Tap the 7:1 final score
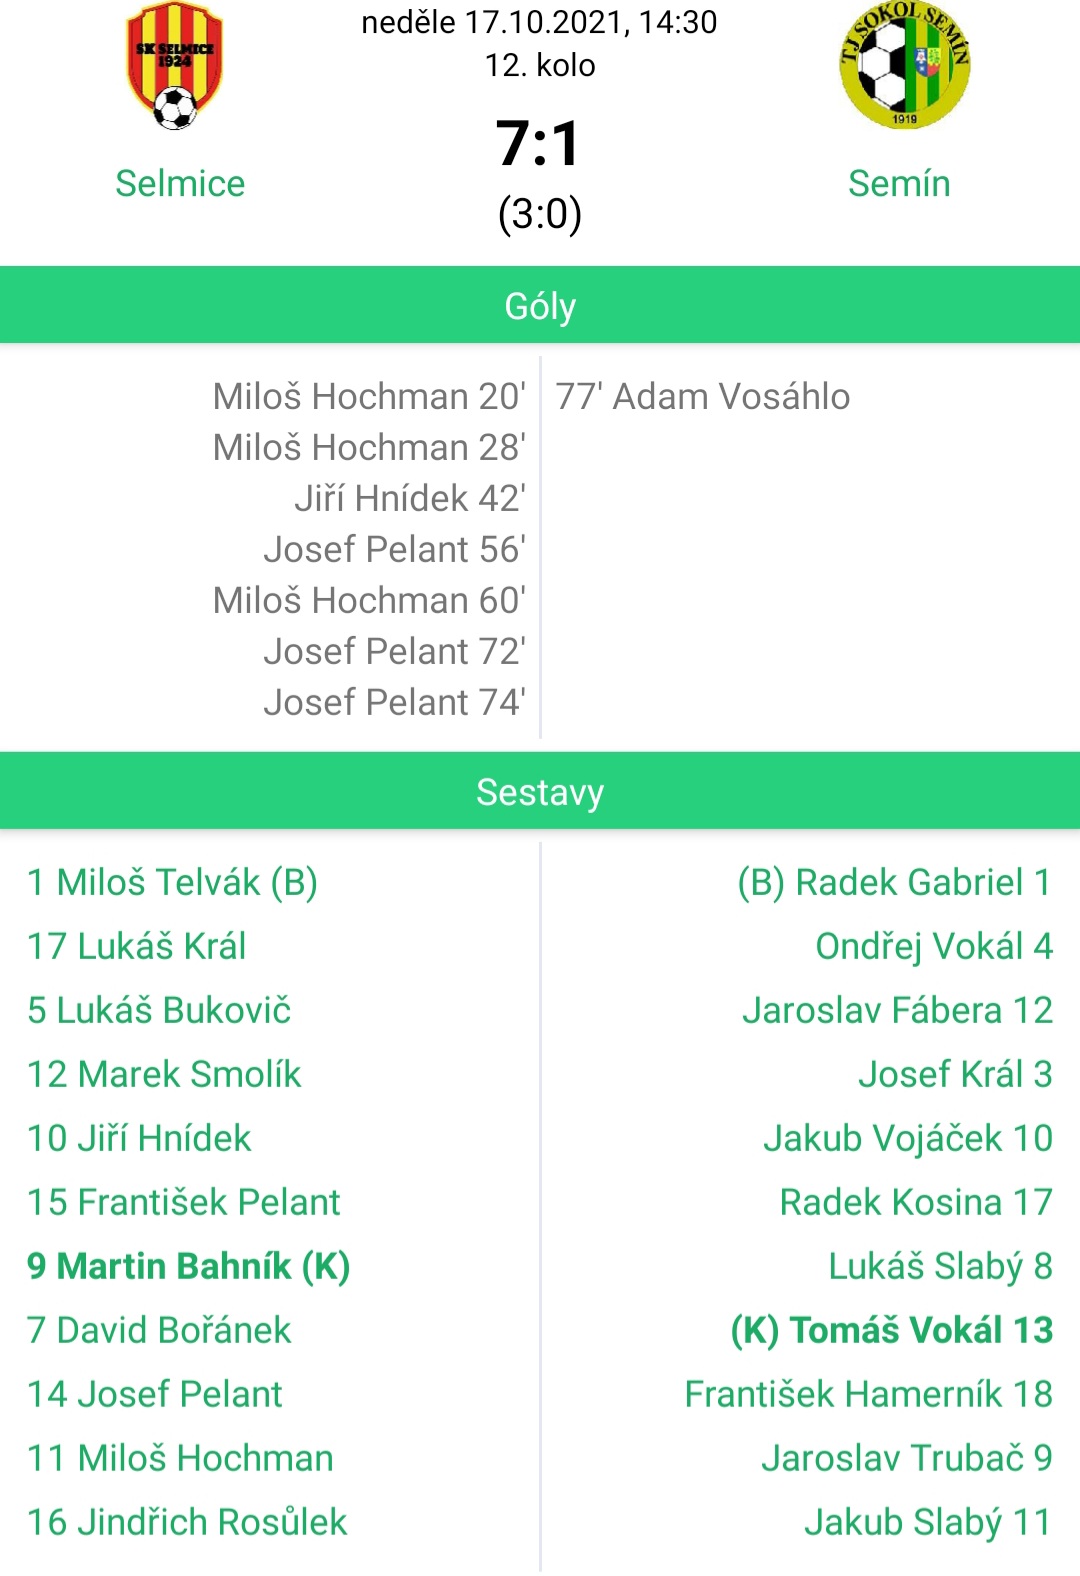The width and height of the screenshot is (1080, 1576). click(x=539, y=143)
